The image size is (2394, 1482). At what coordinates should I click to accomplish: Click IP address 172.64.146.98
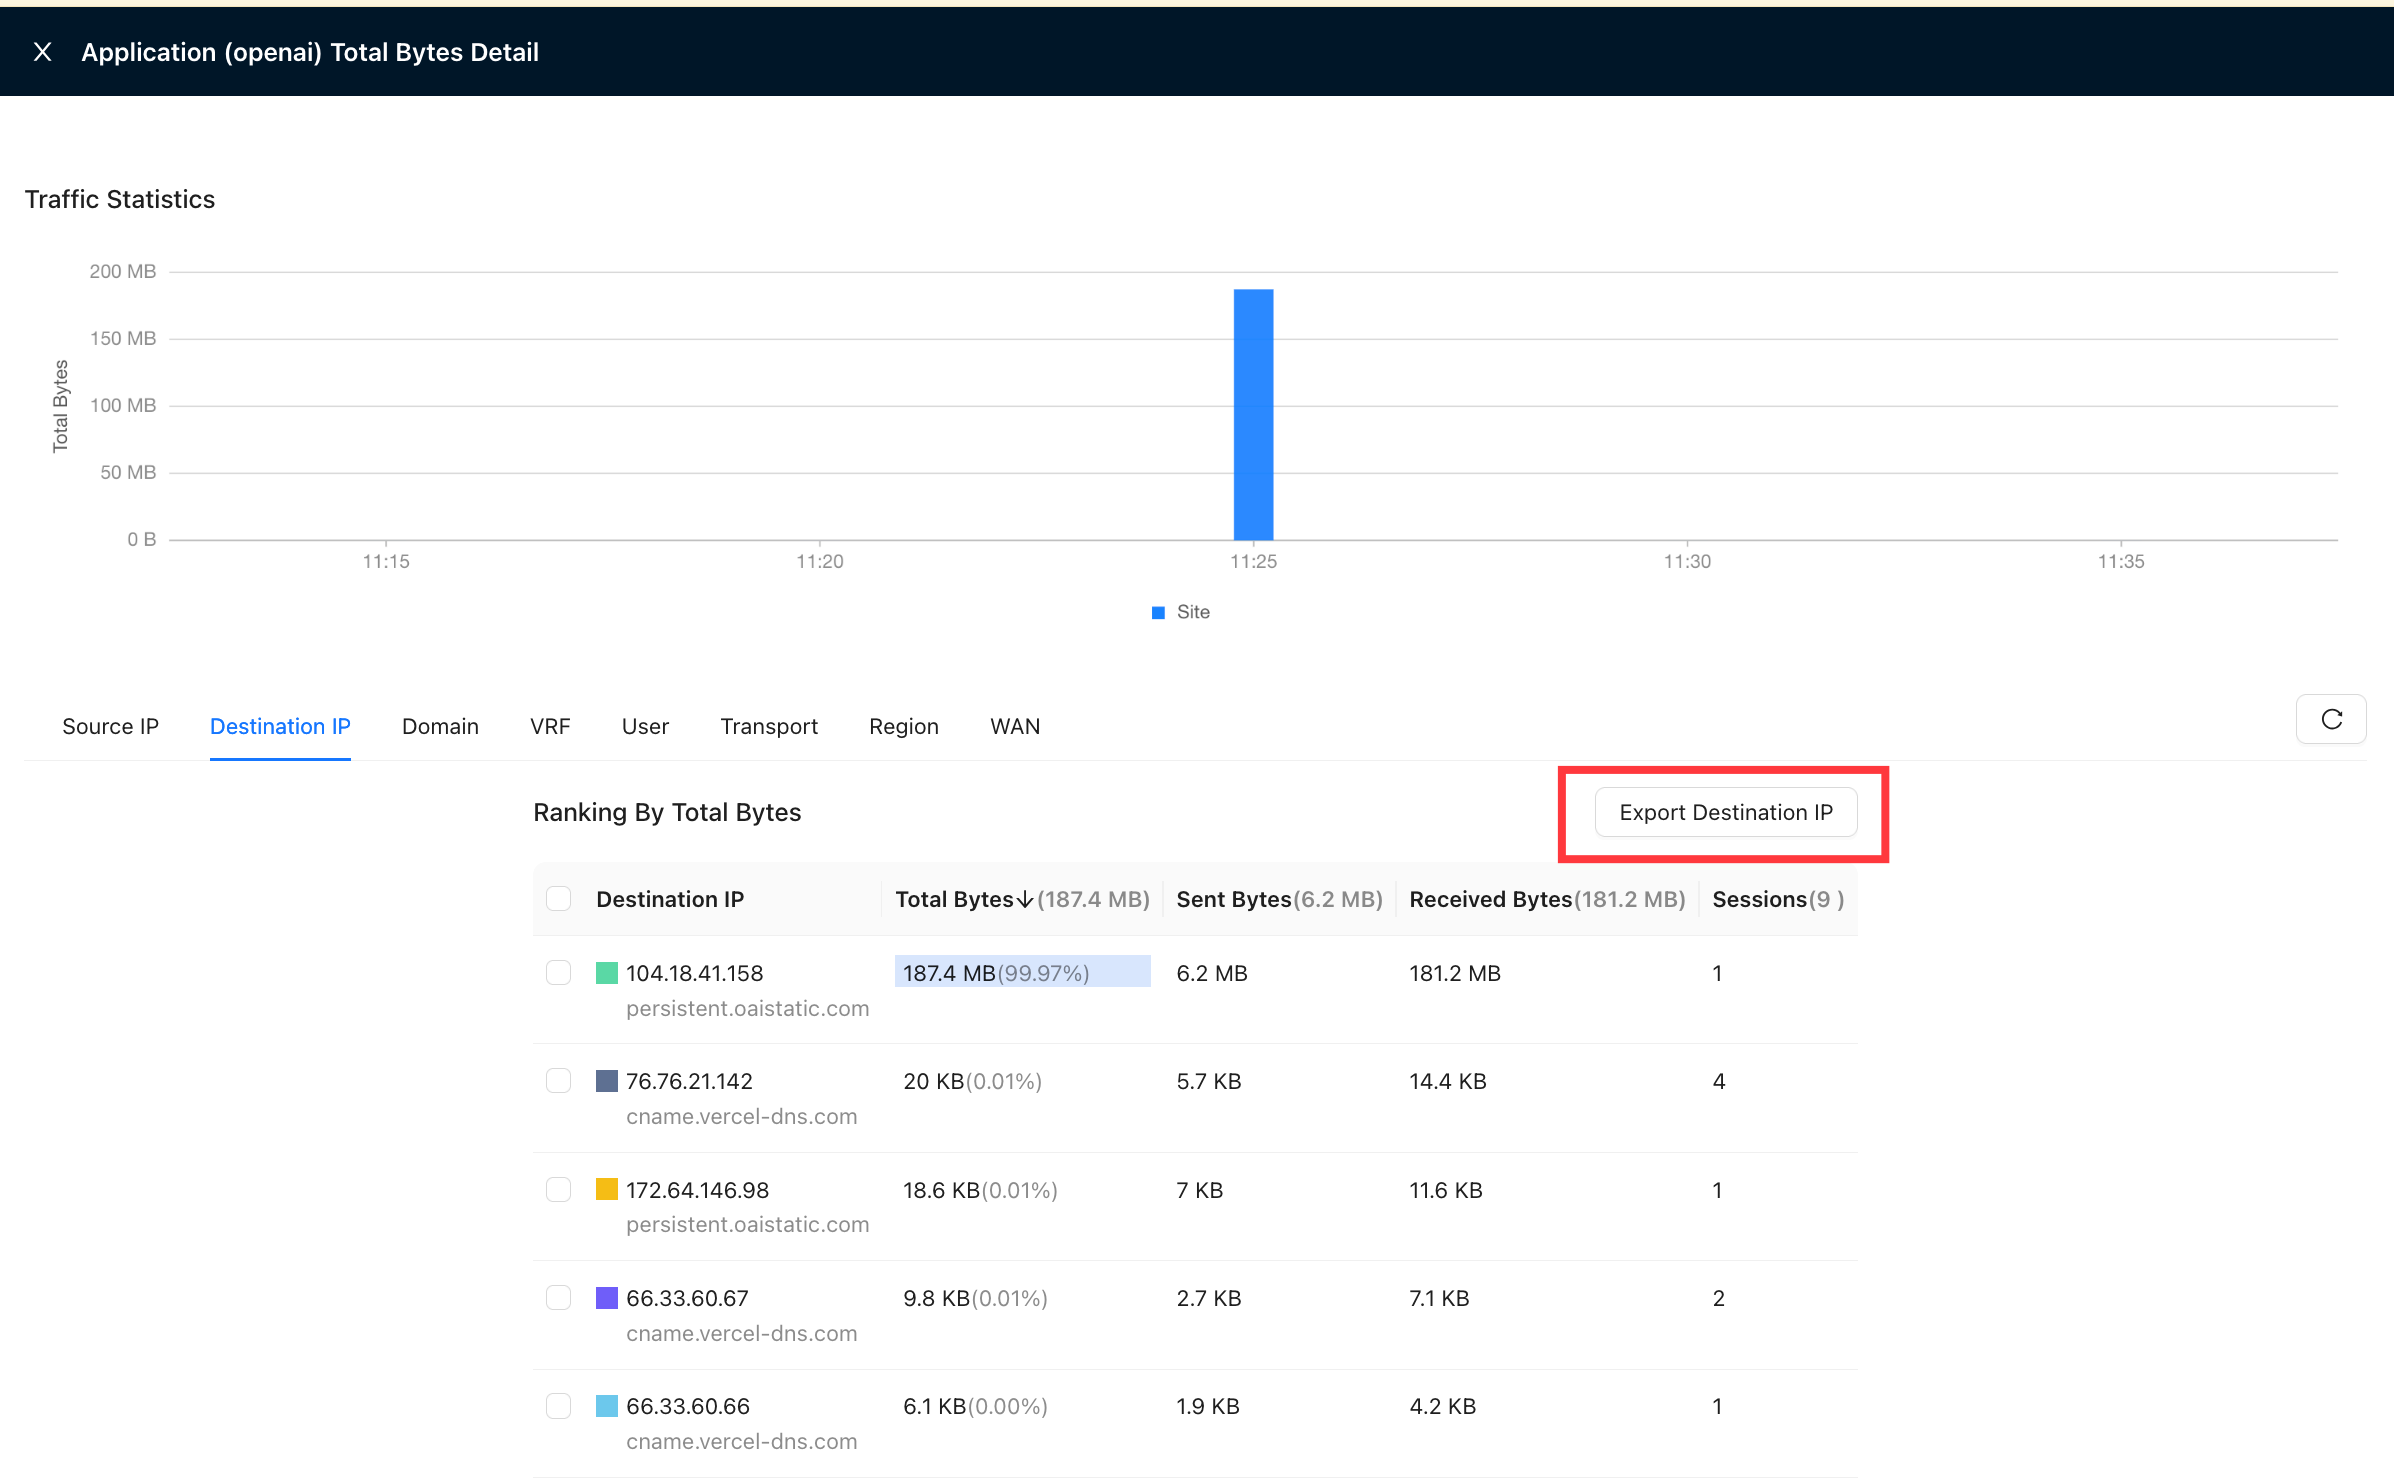[x=698, y=1190]
